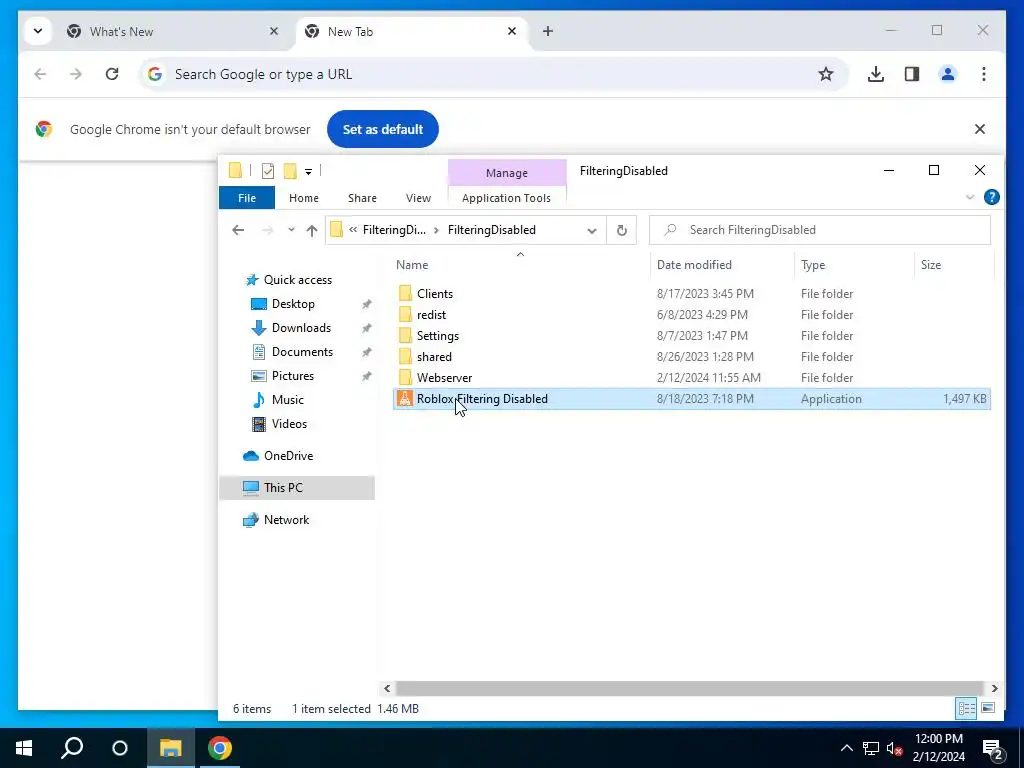The image size is (1024, 768).
Task: Open Application Tools tab
Action: tap(506, 198)
